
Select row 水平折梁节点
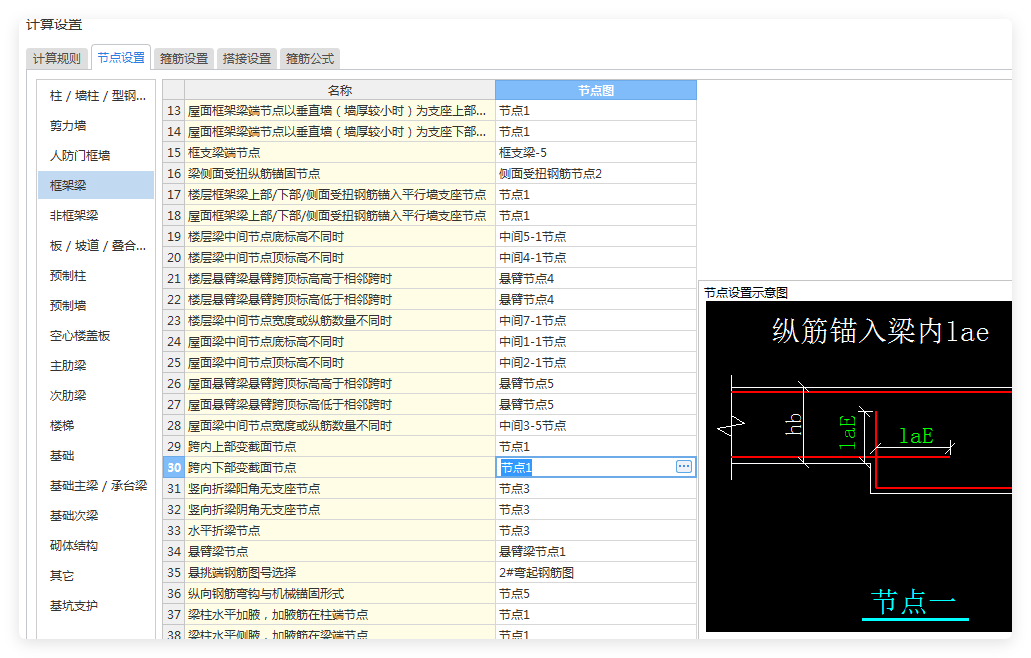tap(339, 530)
